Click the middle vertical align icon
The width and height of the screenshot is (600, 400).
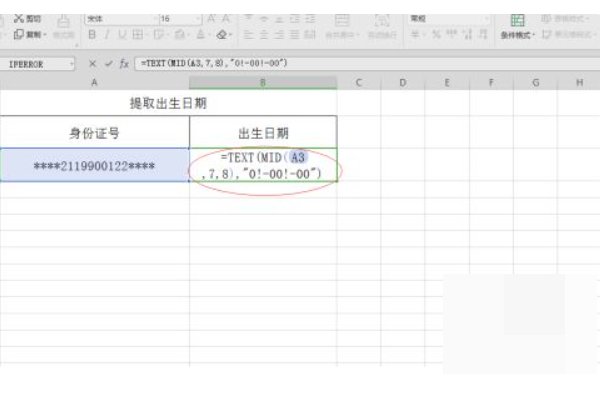264,19
